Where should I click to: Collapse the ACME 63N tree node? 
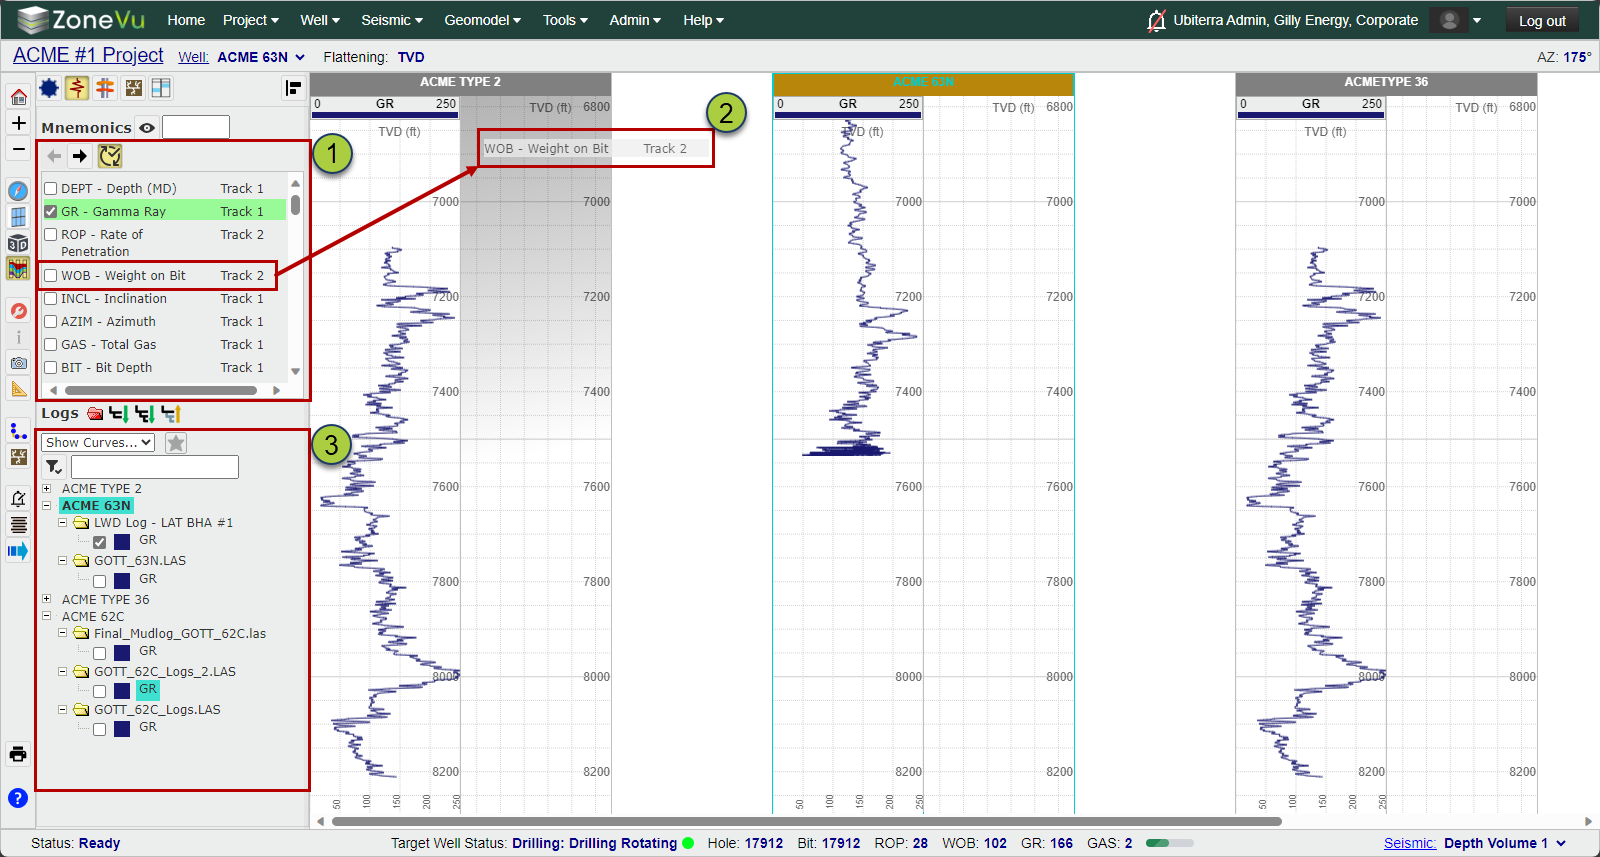(46, 506)
